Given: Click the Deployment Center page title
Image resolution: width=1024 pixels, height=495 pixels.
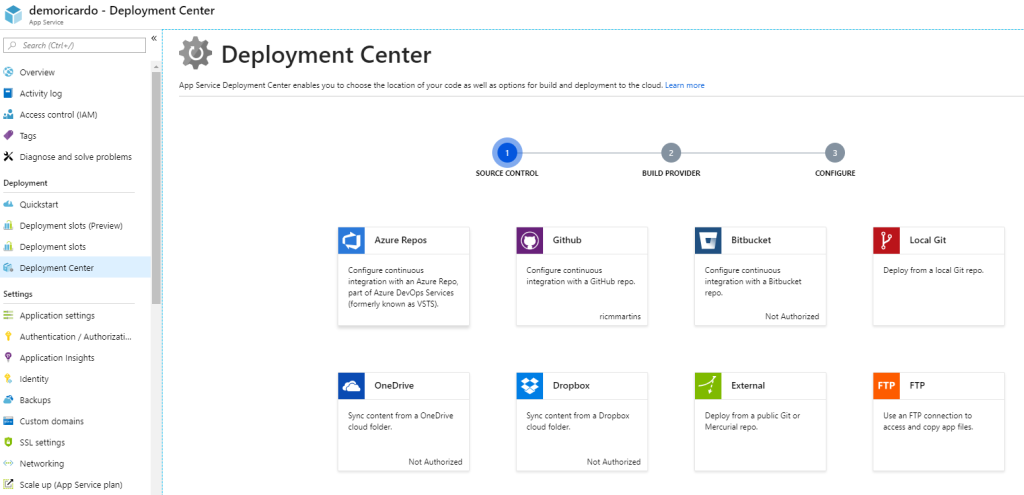Looking at the screenshot, I should coord(326,55).
